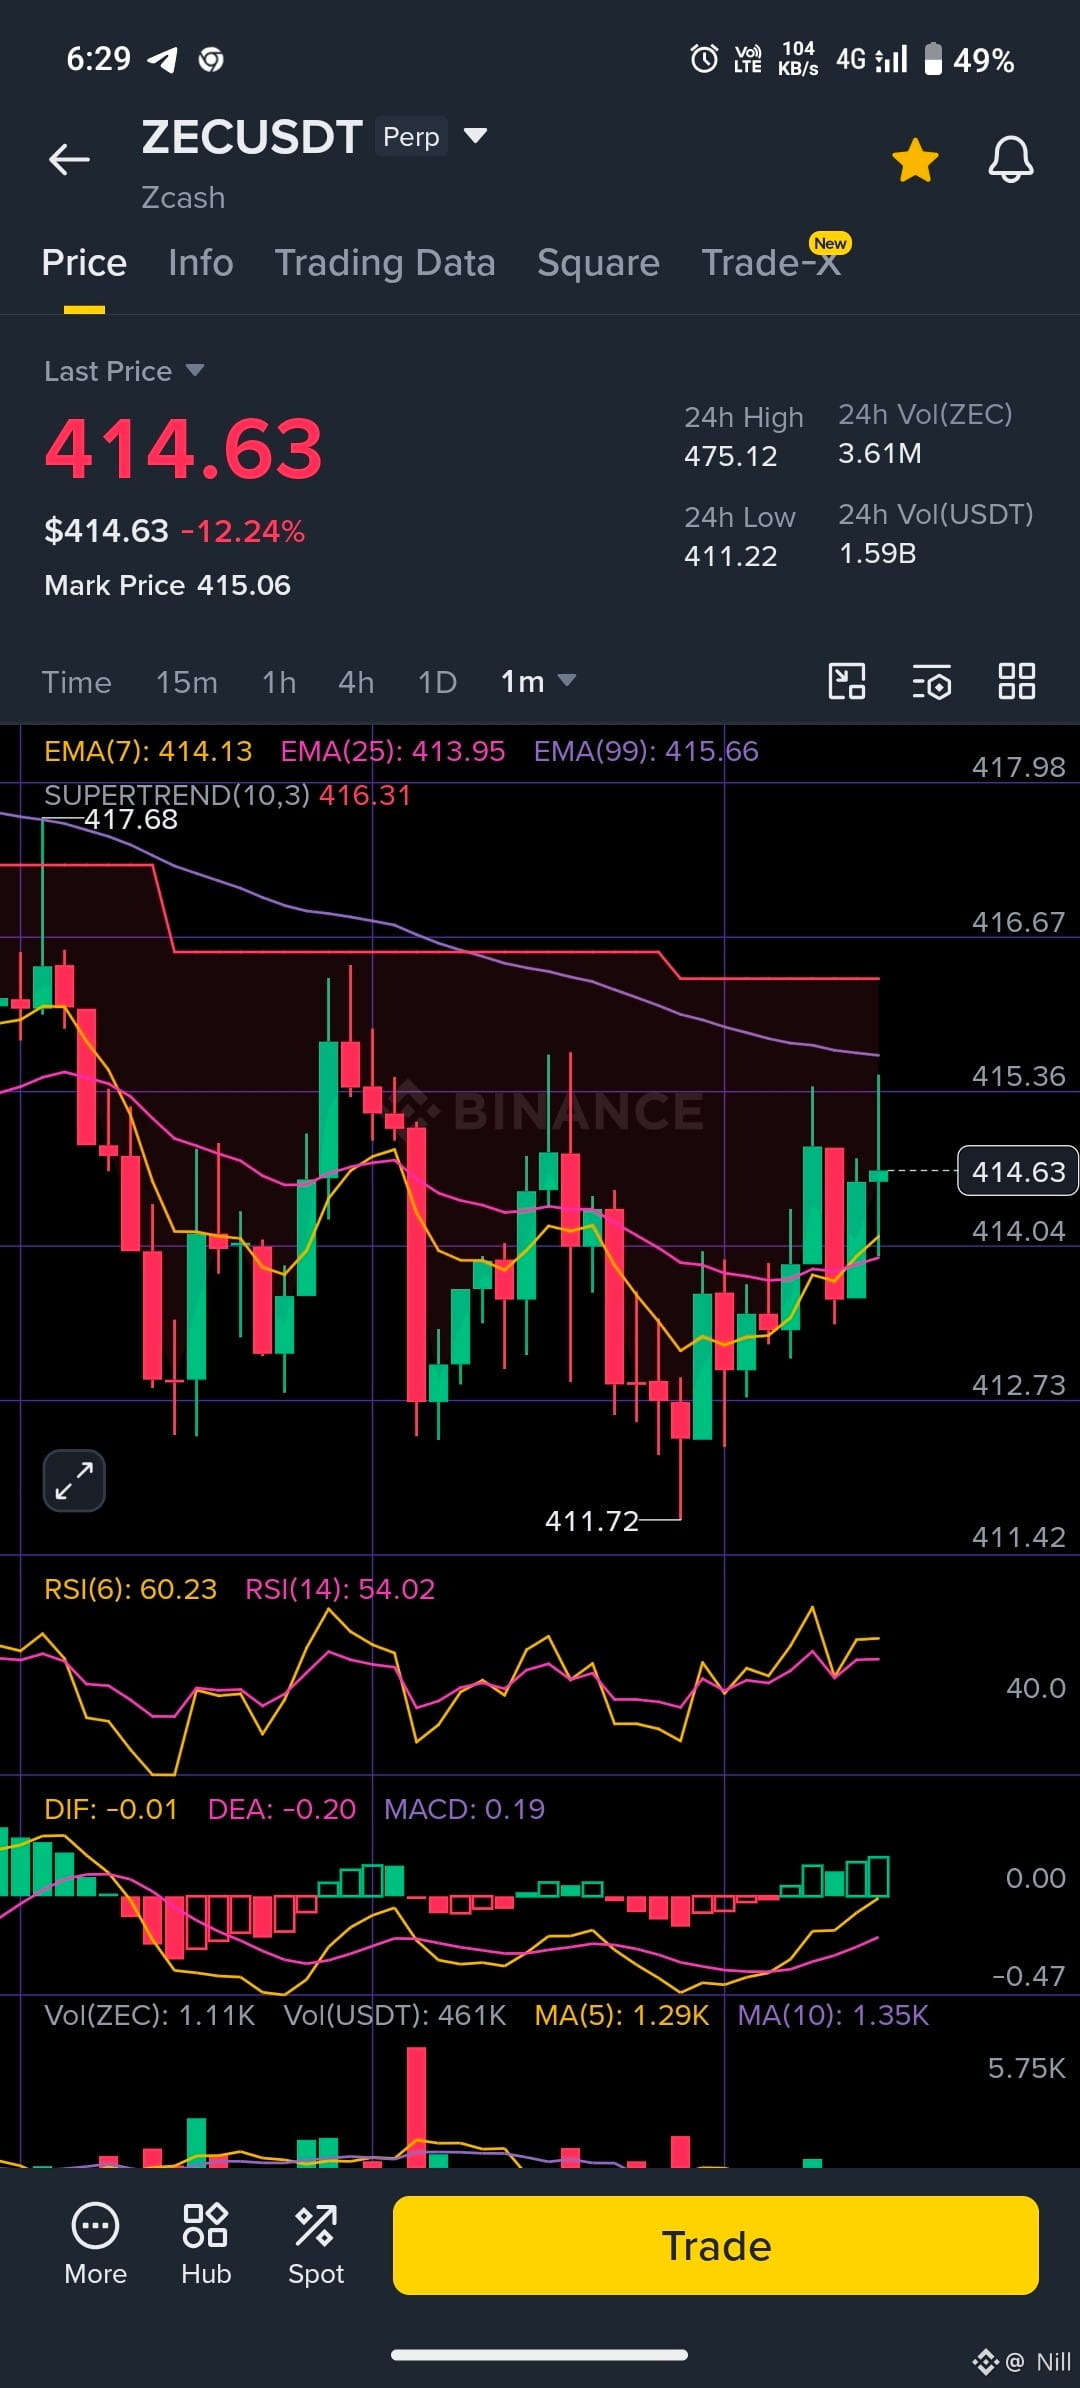This screenshot has height=2388, width=1080.
Task: Switch to the Price tab
Action: (x=84, y=262)
